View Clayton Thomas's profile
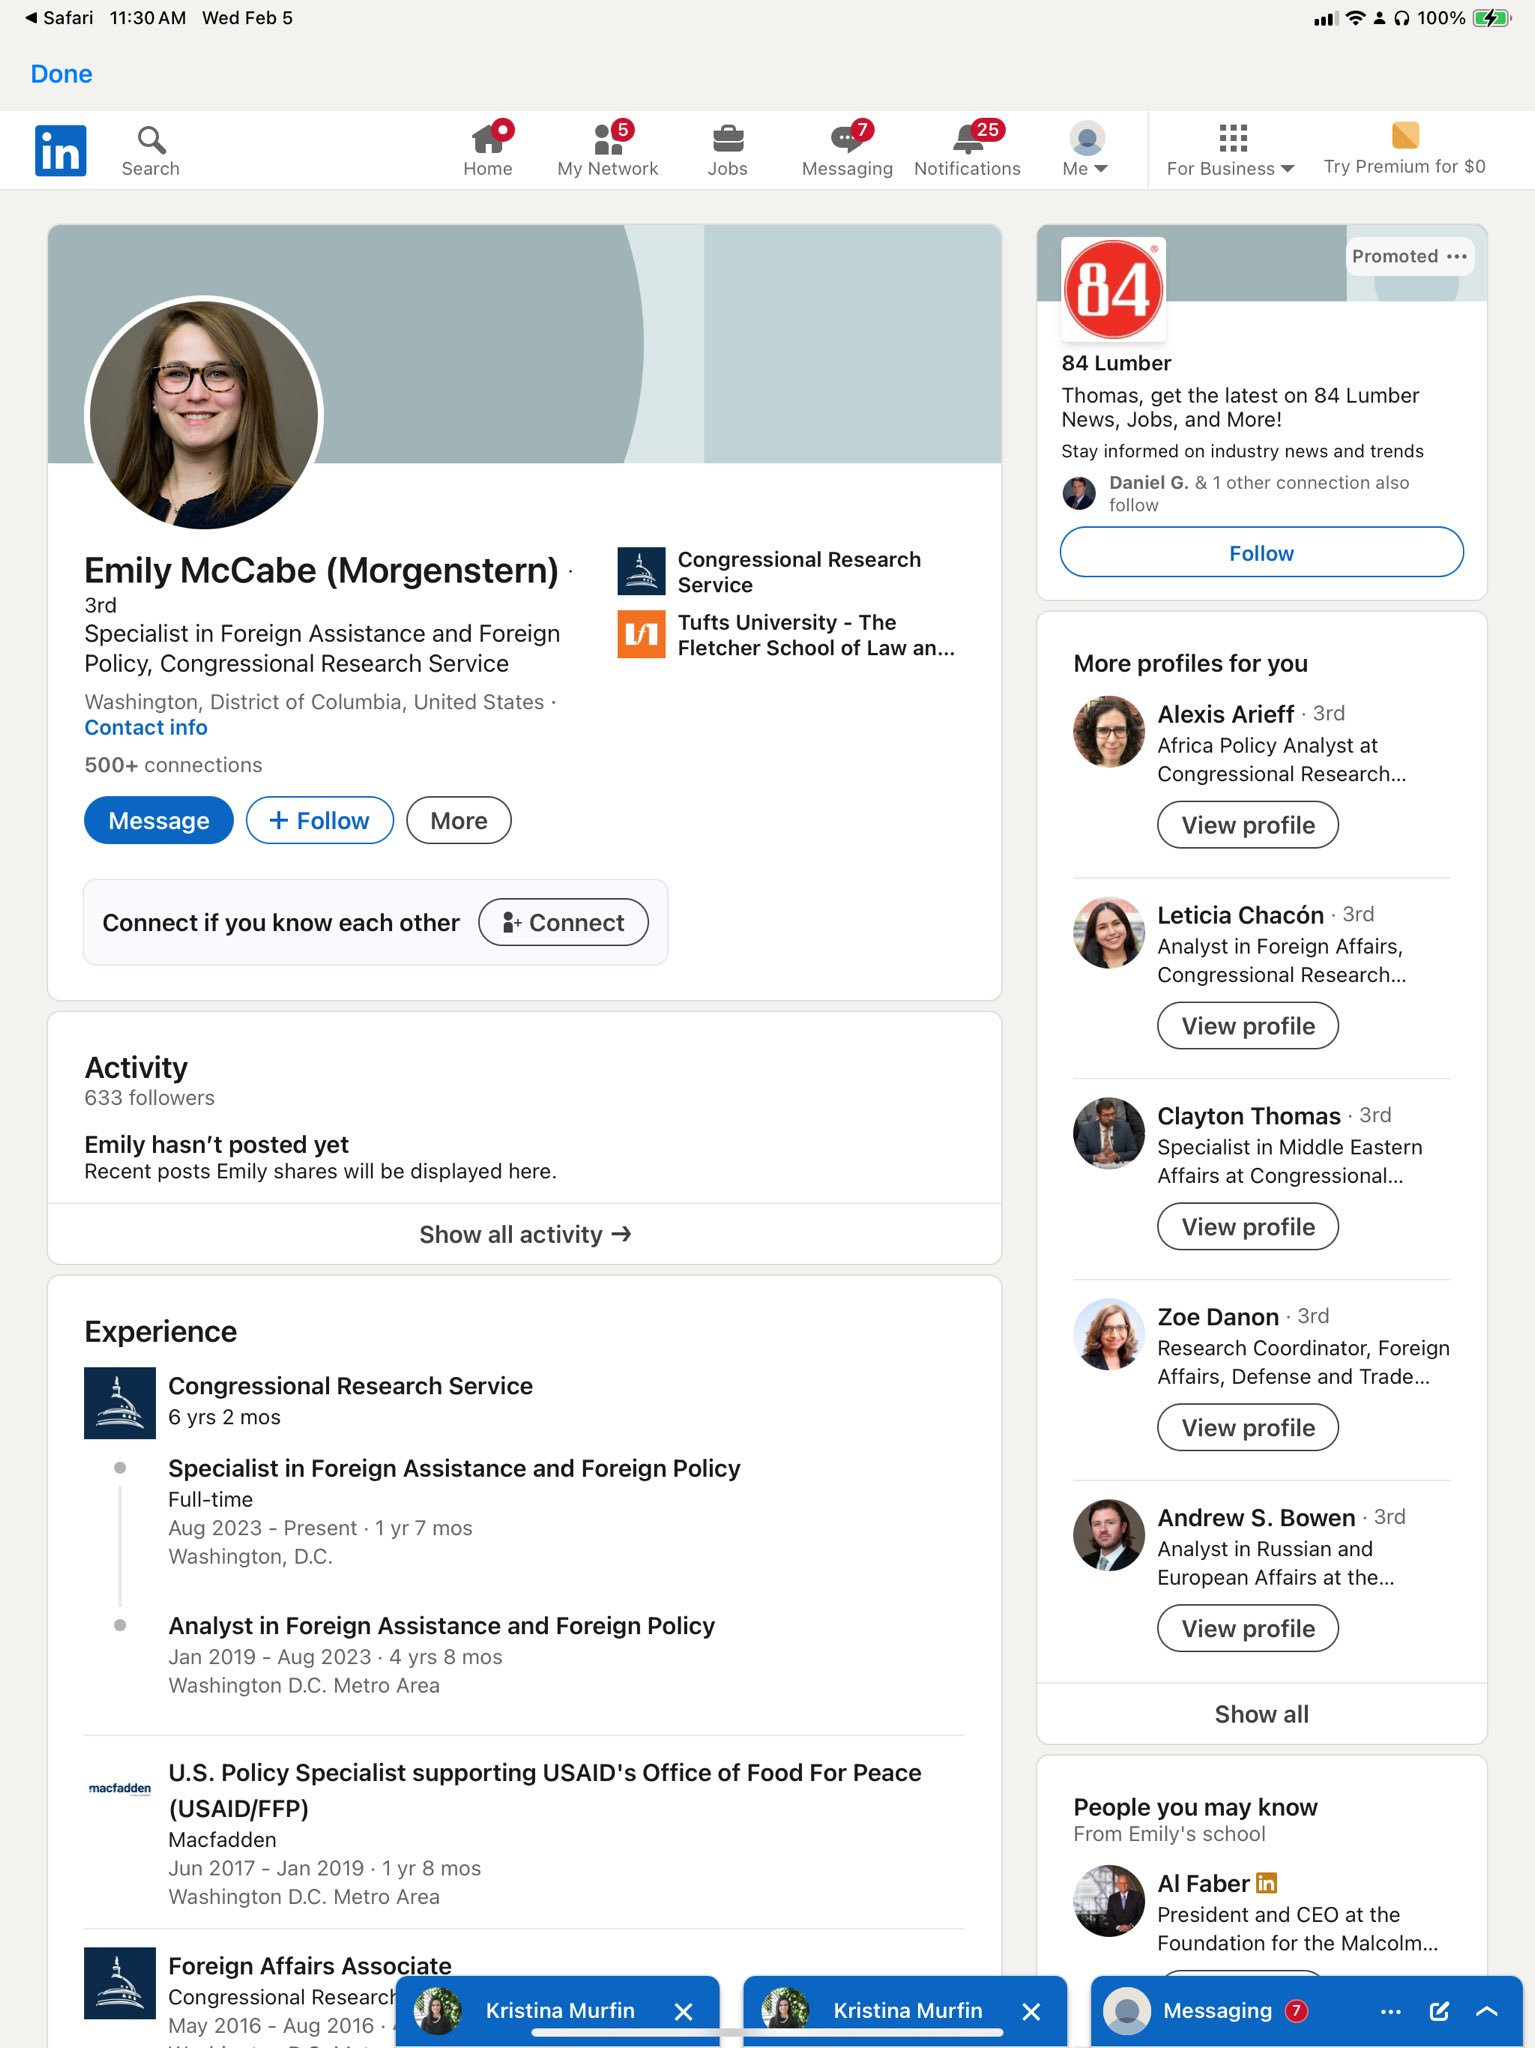 click(1248, 1228)
